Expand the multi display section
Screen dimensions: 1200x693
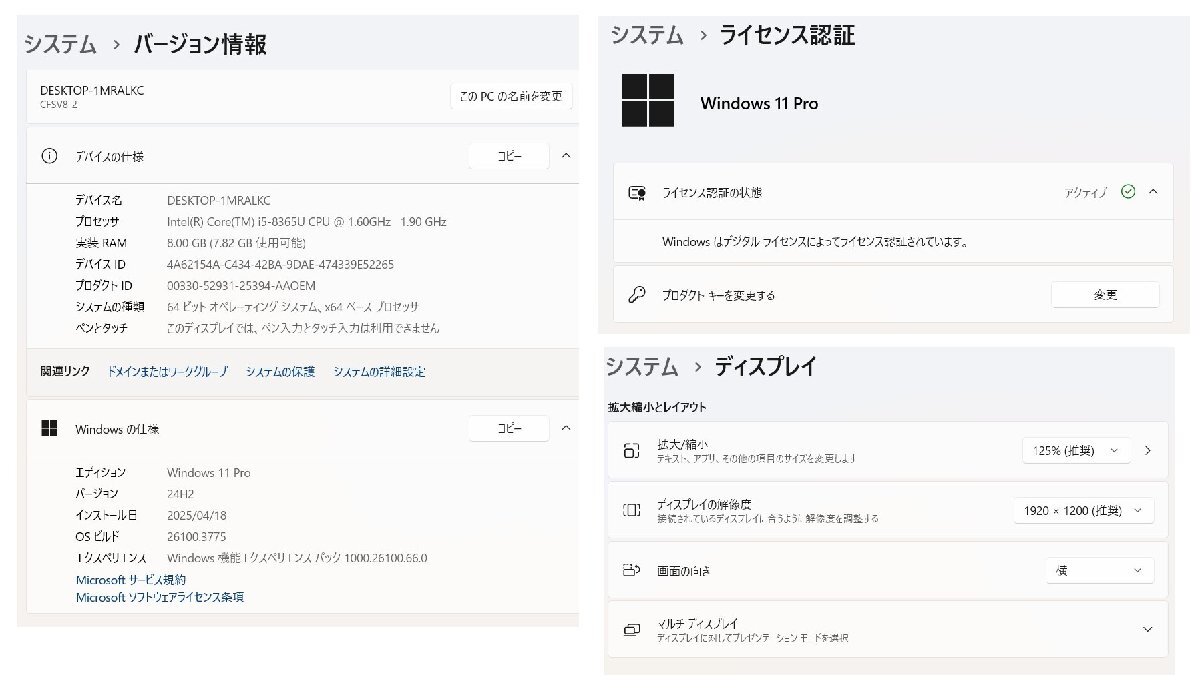pyautogui.click(x=1146, y=629)
